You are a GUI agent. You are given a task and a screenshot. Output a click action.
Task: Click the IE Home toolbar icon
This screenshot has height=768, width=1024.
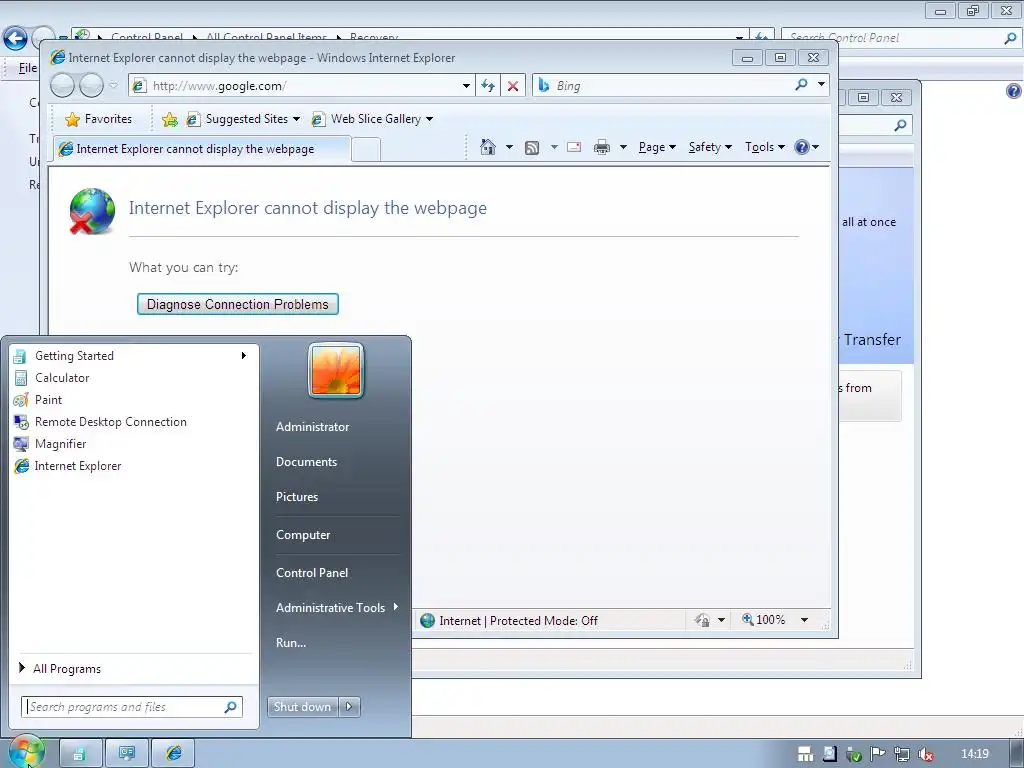[487, 147]
